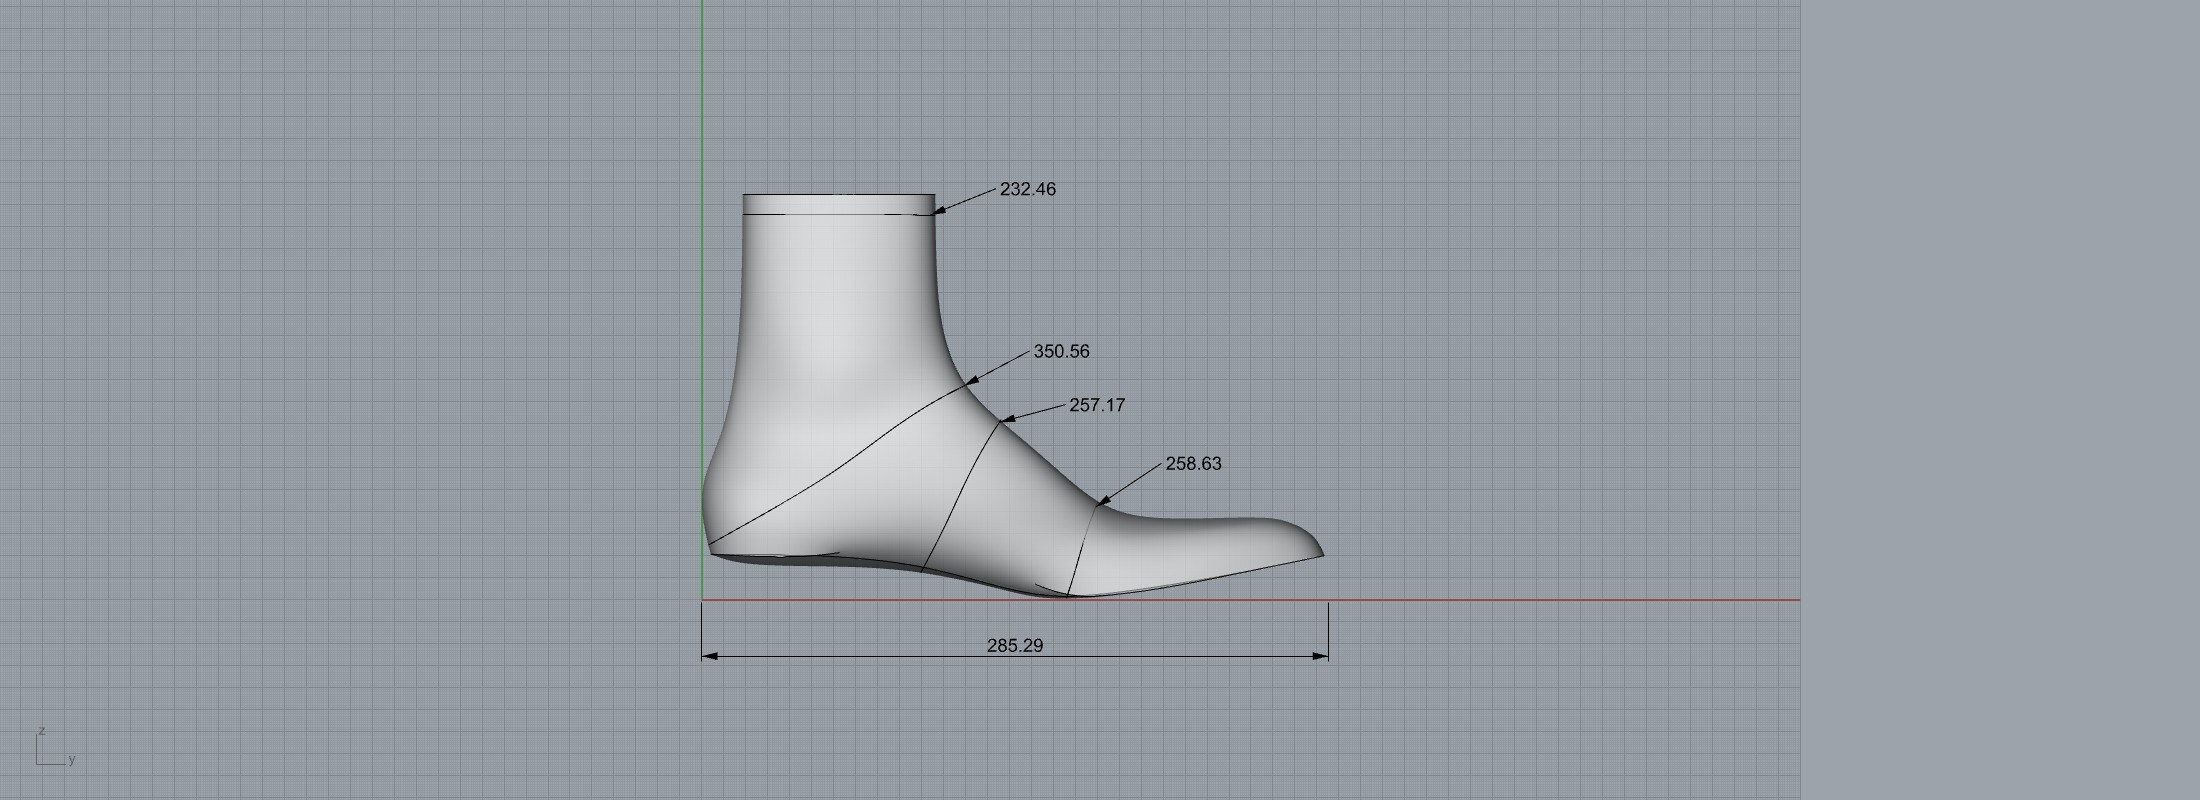Pick the pointed toe tip of the last
This screenshot has width=2200, height=800.
click(1320, 553)
